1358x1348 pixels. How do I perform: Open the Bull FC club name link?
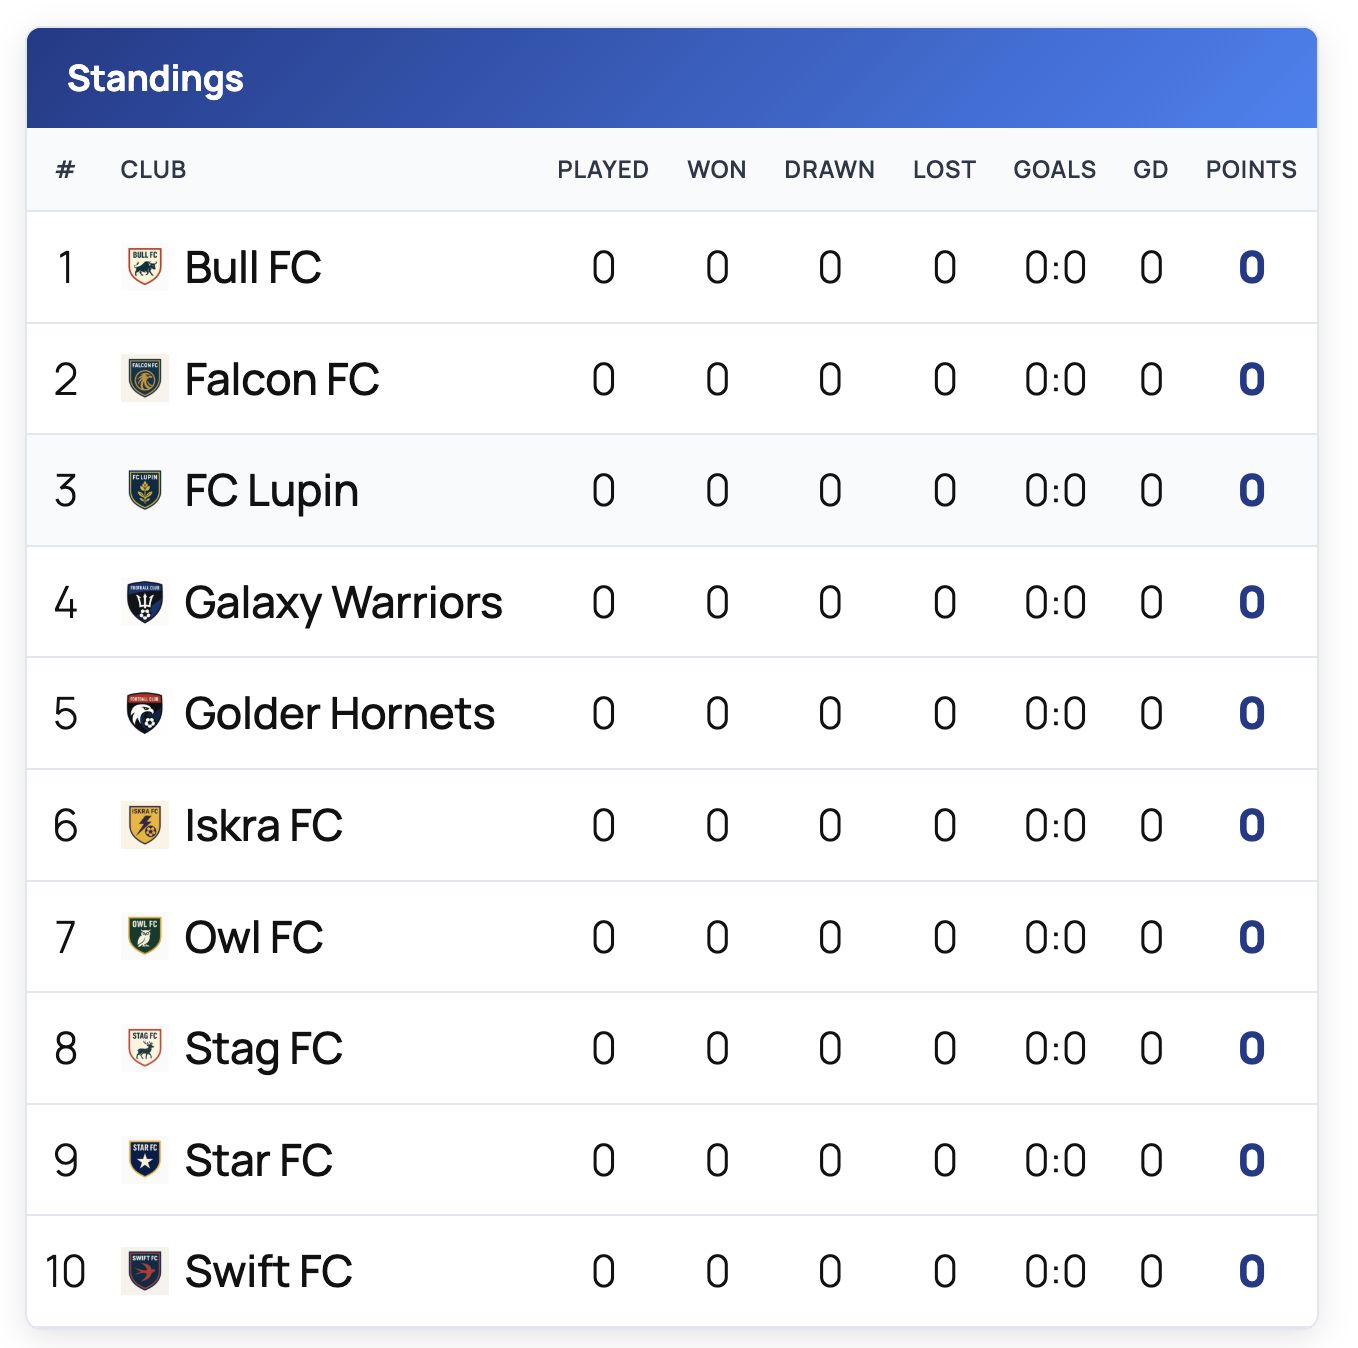tap(253, 267)
